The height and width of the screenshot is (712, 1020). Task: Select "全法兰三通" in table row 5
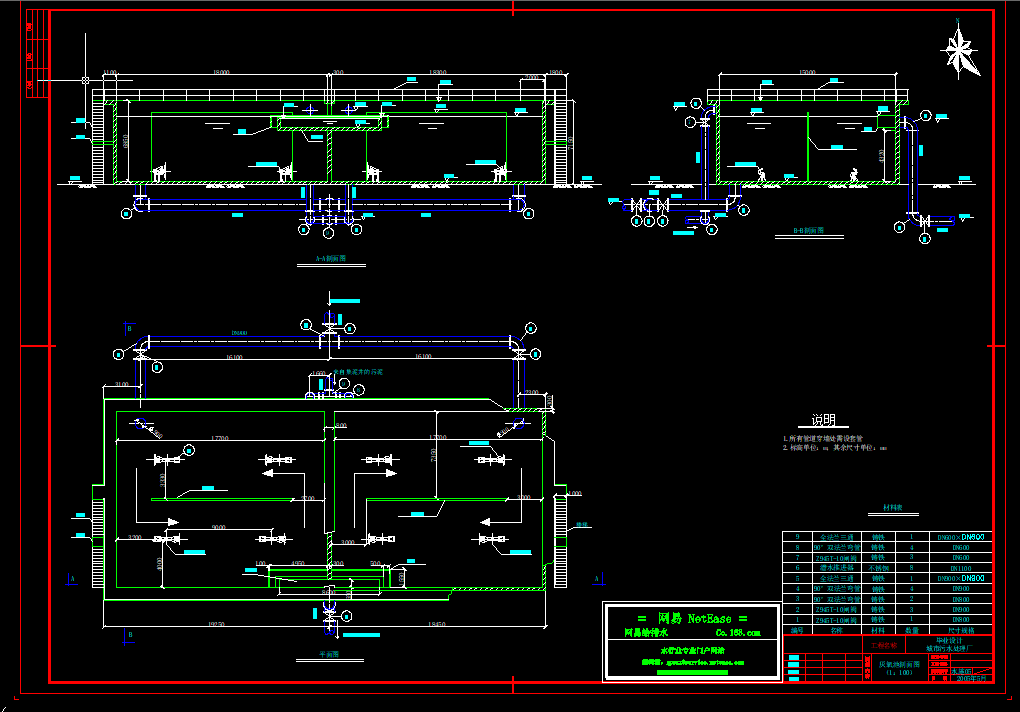point(837,578)
